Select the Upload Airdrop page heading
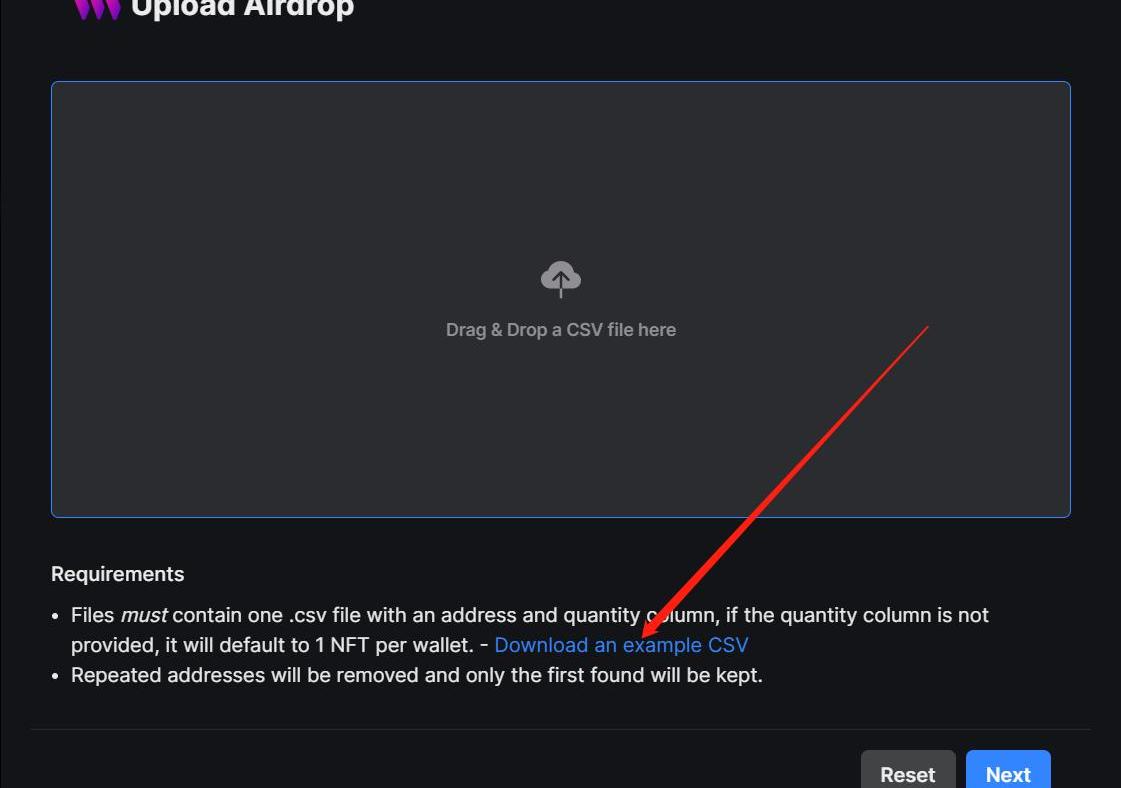 (243, 9)
